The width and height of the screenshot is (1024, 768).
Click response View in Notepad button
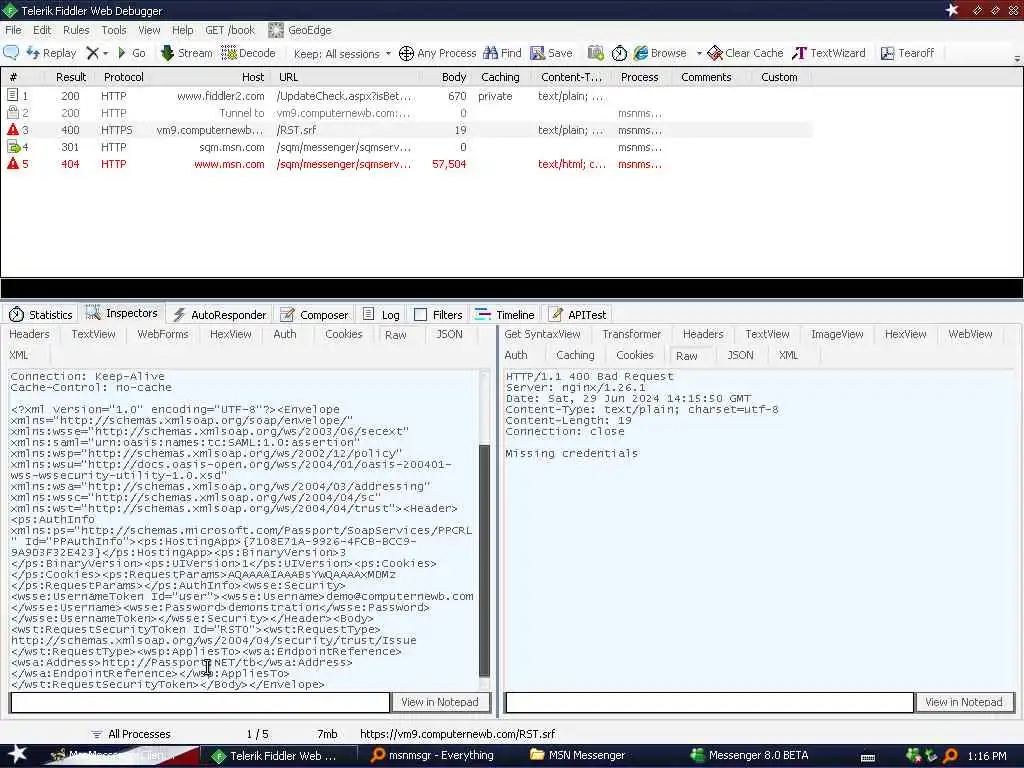(x=964, y=702)
